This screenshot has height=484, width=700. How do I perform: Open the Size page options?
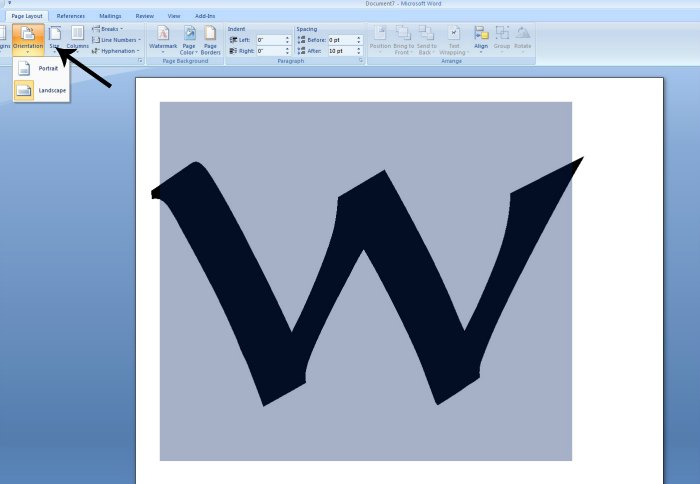55,40
